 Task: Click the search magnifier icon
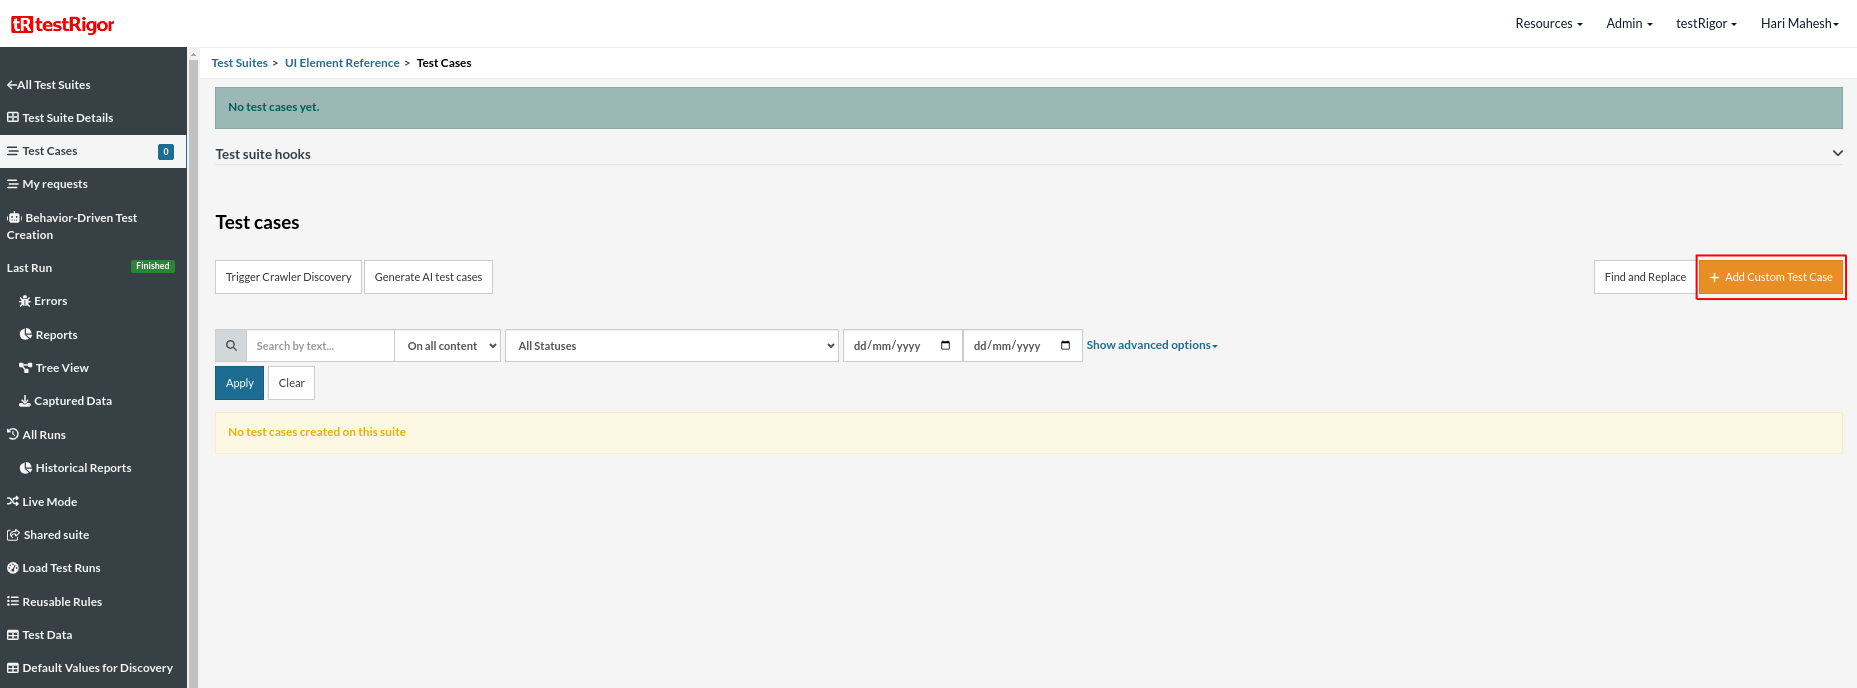coord(231,346)
